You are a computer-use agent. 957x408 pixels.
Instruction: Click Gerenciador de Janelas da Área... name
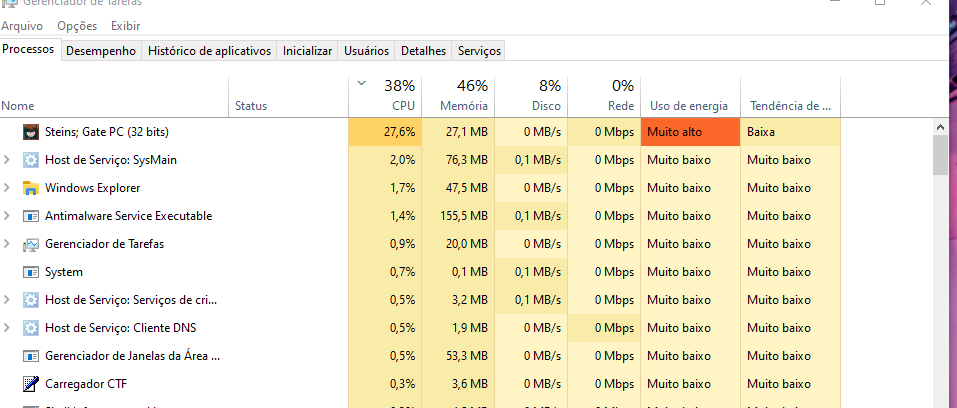coord(132,356)
